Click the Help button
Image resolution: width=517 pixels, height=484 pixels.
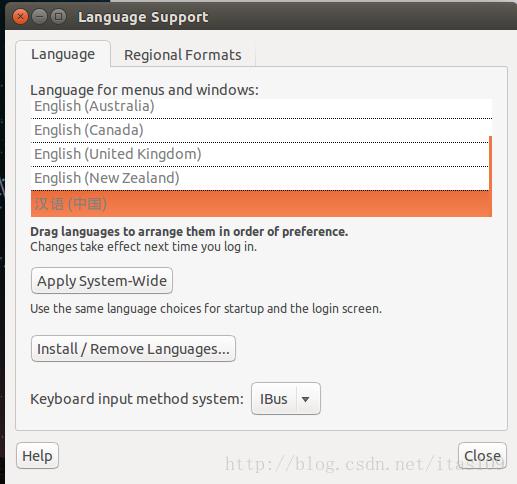coord(37,456)
